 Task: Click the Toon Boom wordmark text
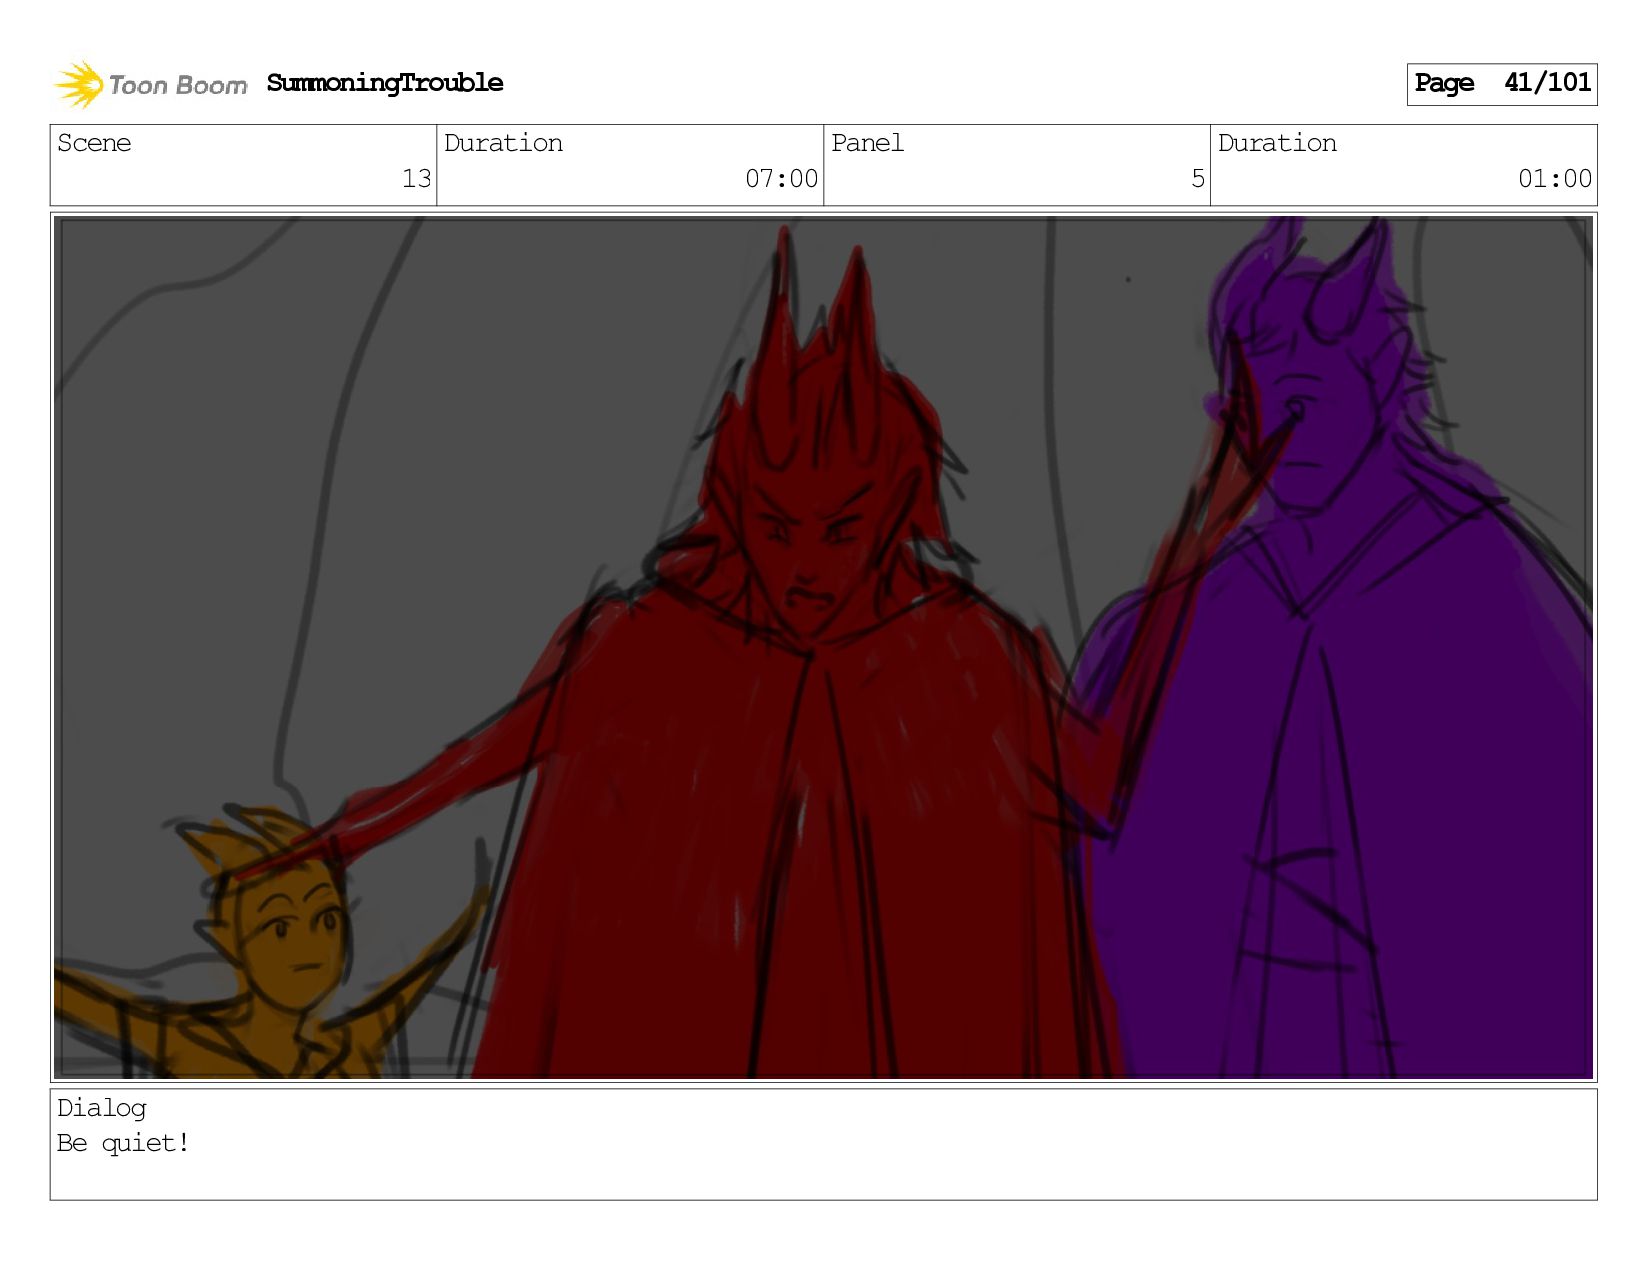[x=178, y=86]
